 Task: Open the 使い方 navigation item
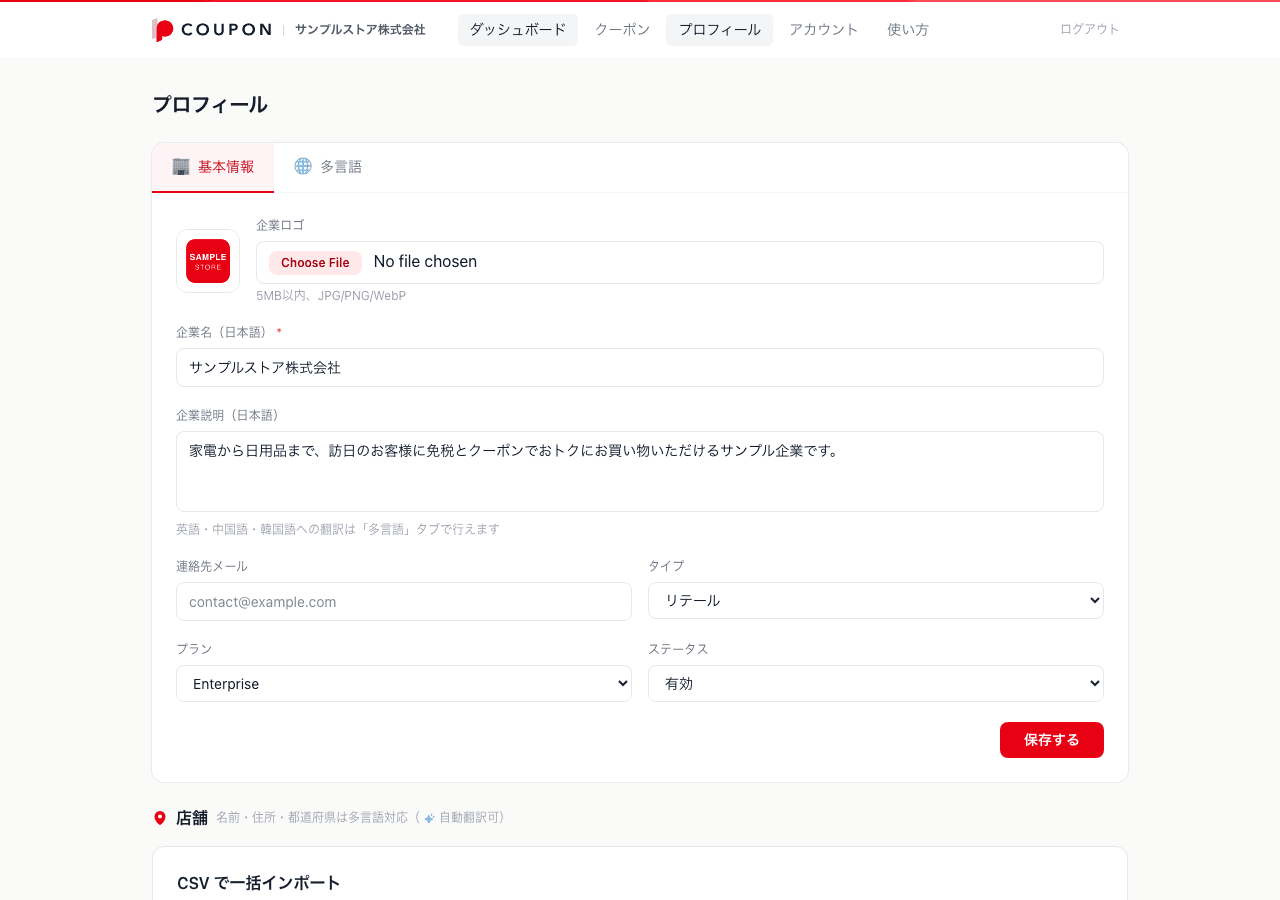908,30
